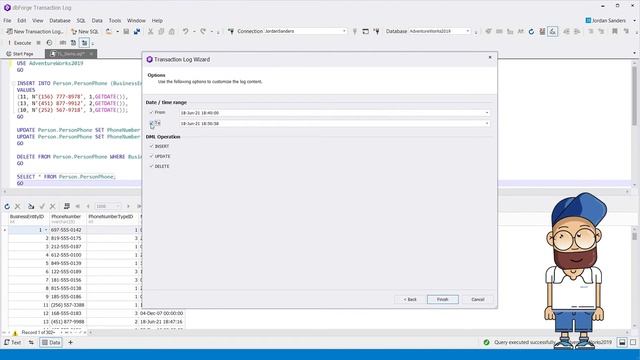
Task: Open the File menu
Action: point(7,20)
